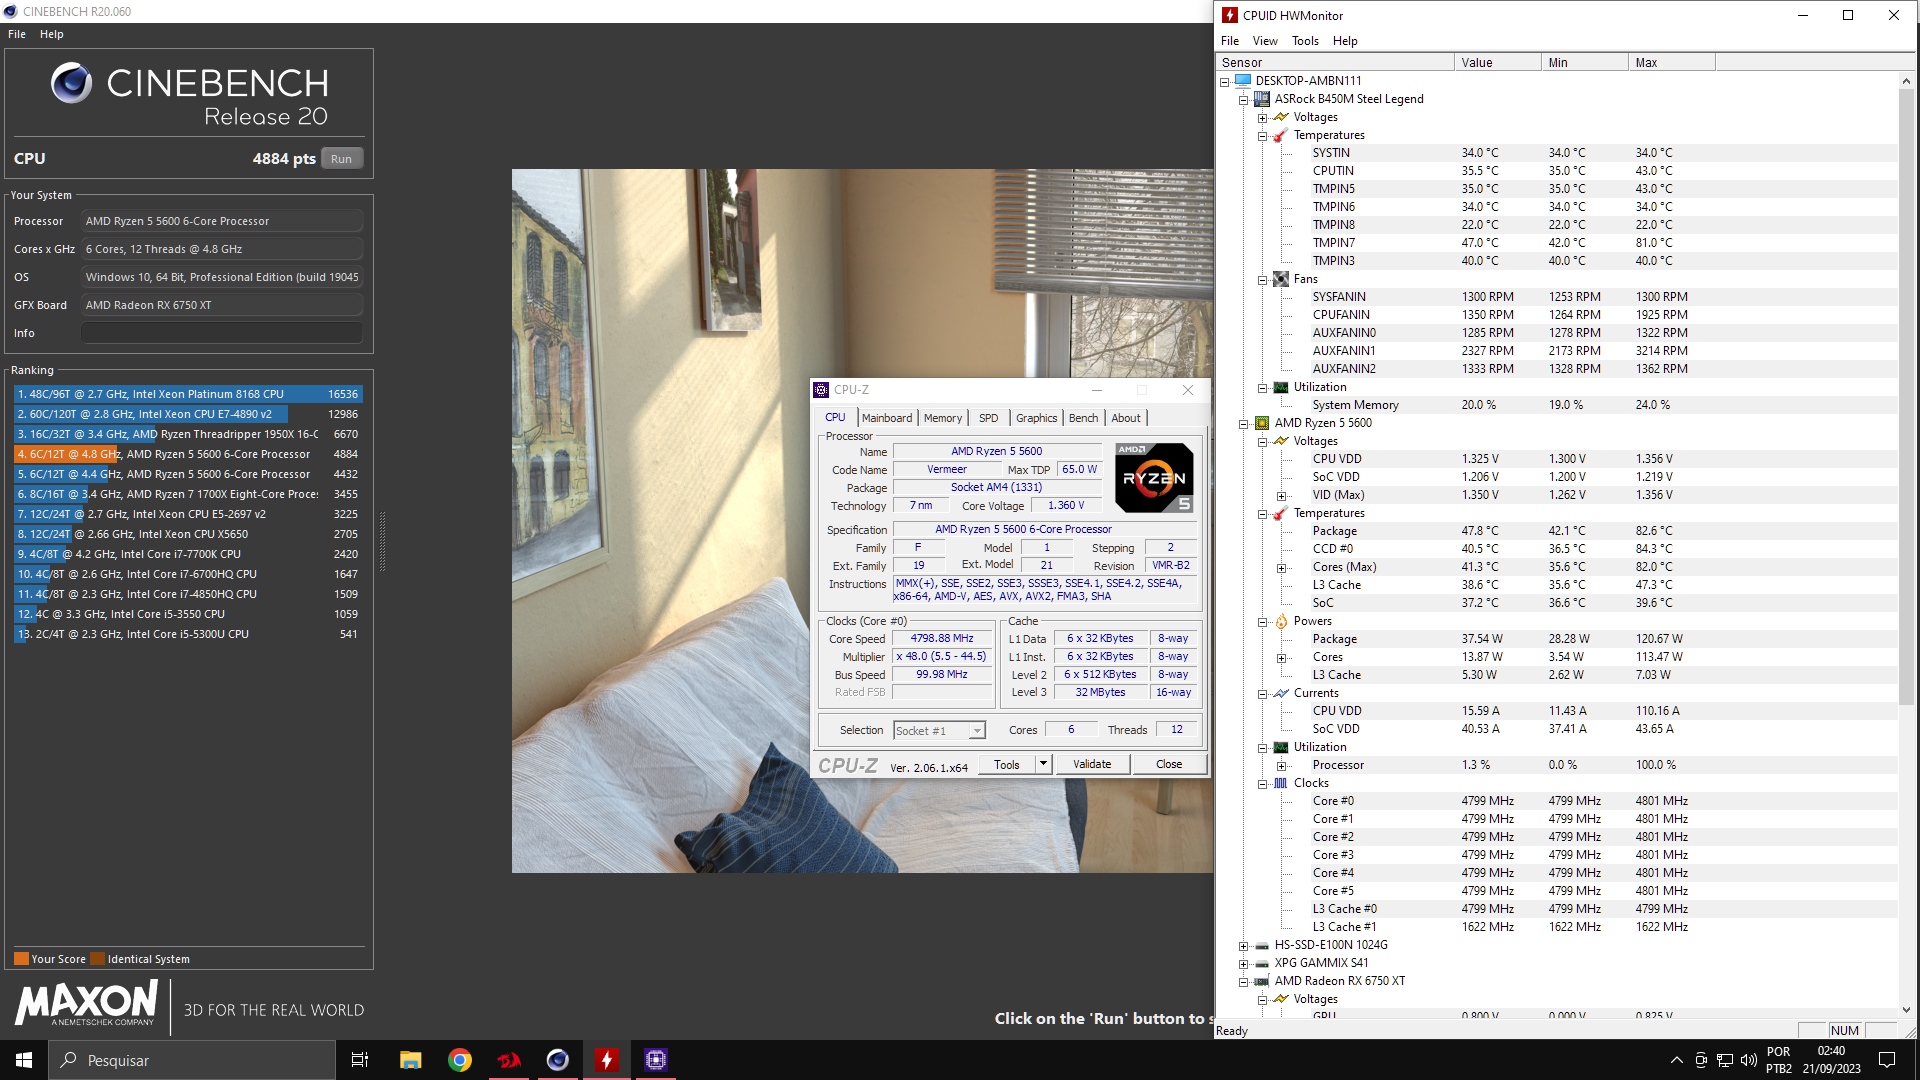Image resolution: width=1920 pixels, height=1080 pixels.
Task: Click the Info field in Cinebench
Action: 222,333
